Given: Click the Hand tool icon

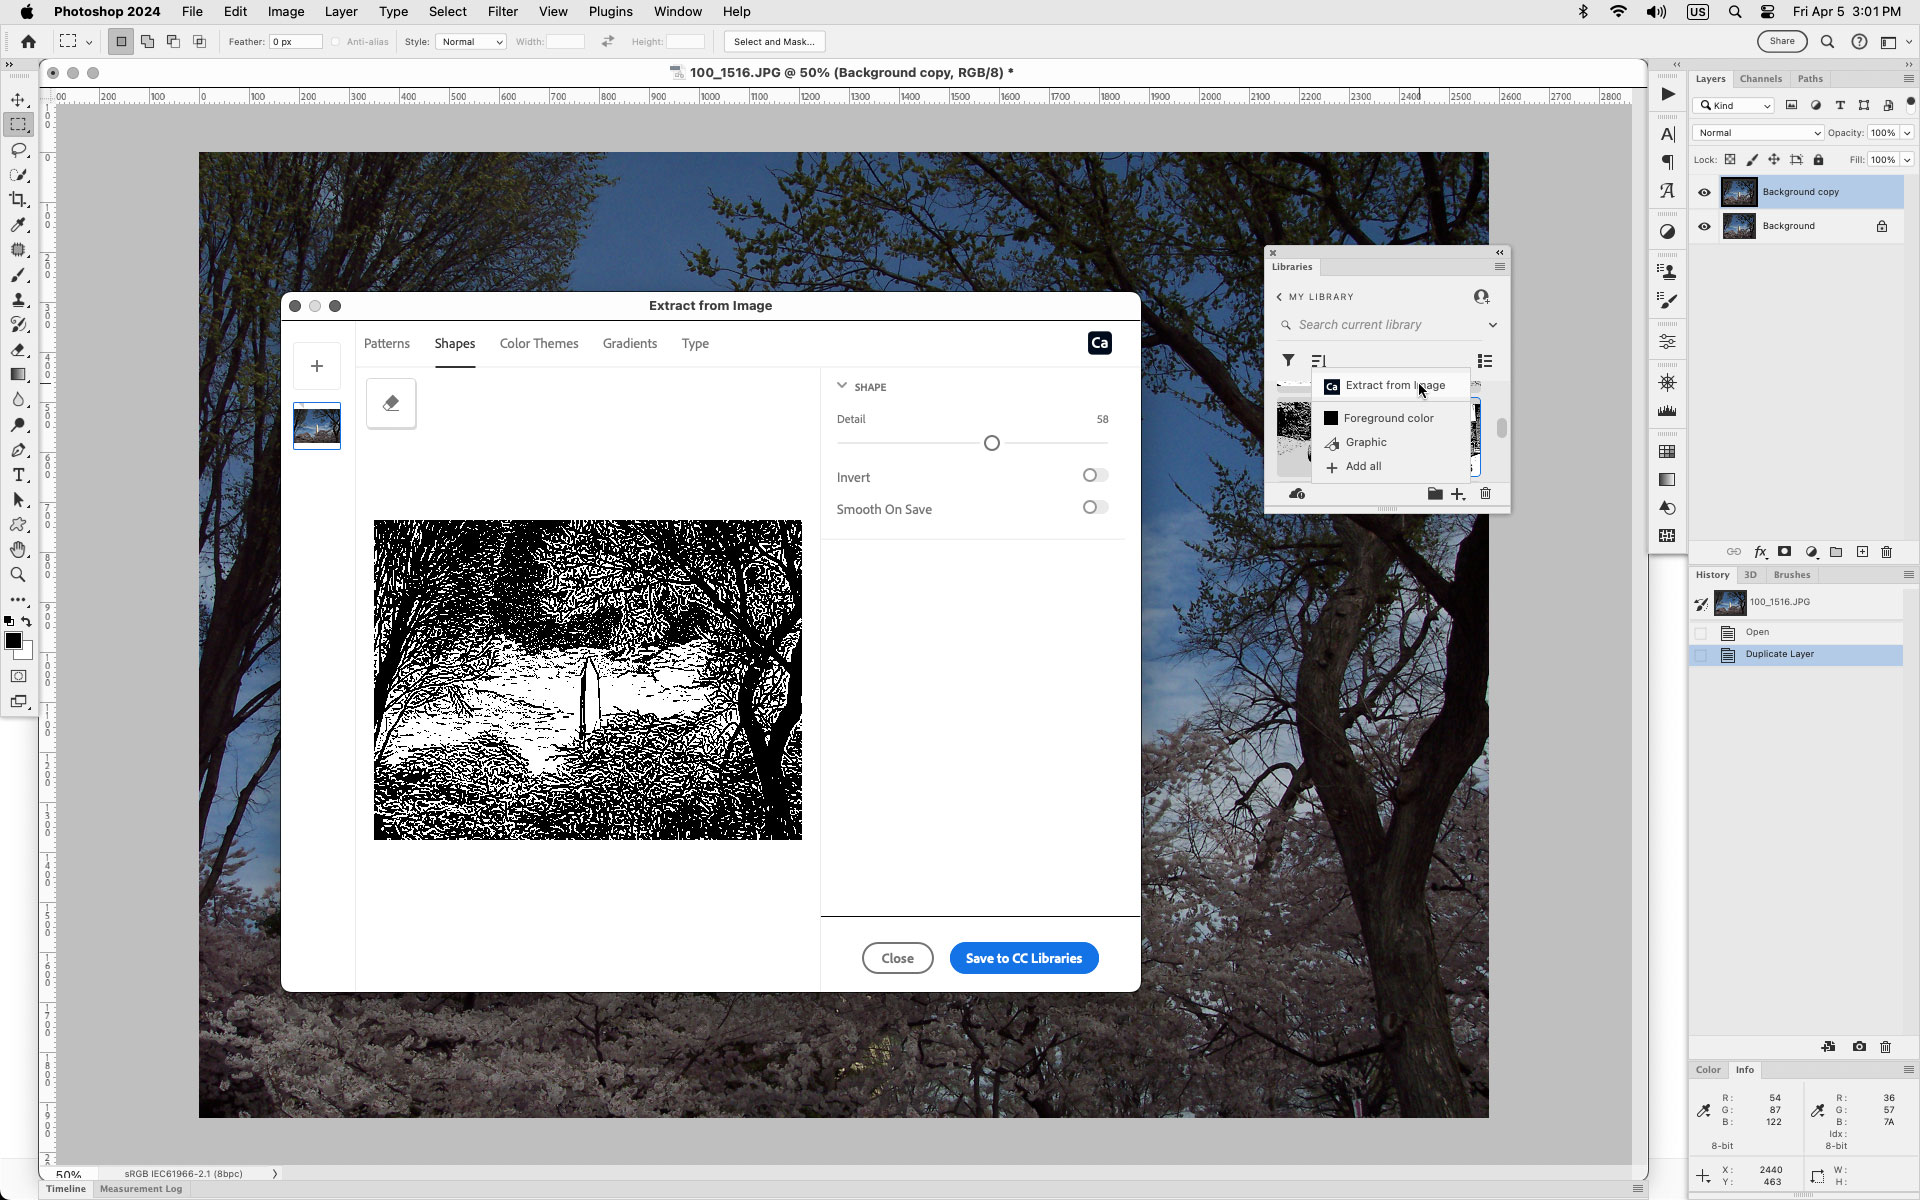Looking at the screenshot, I should pos(18,550).
